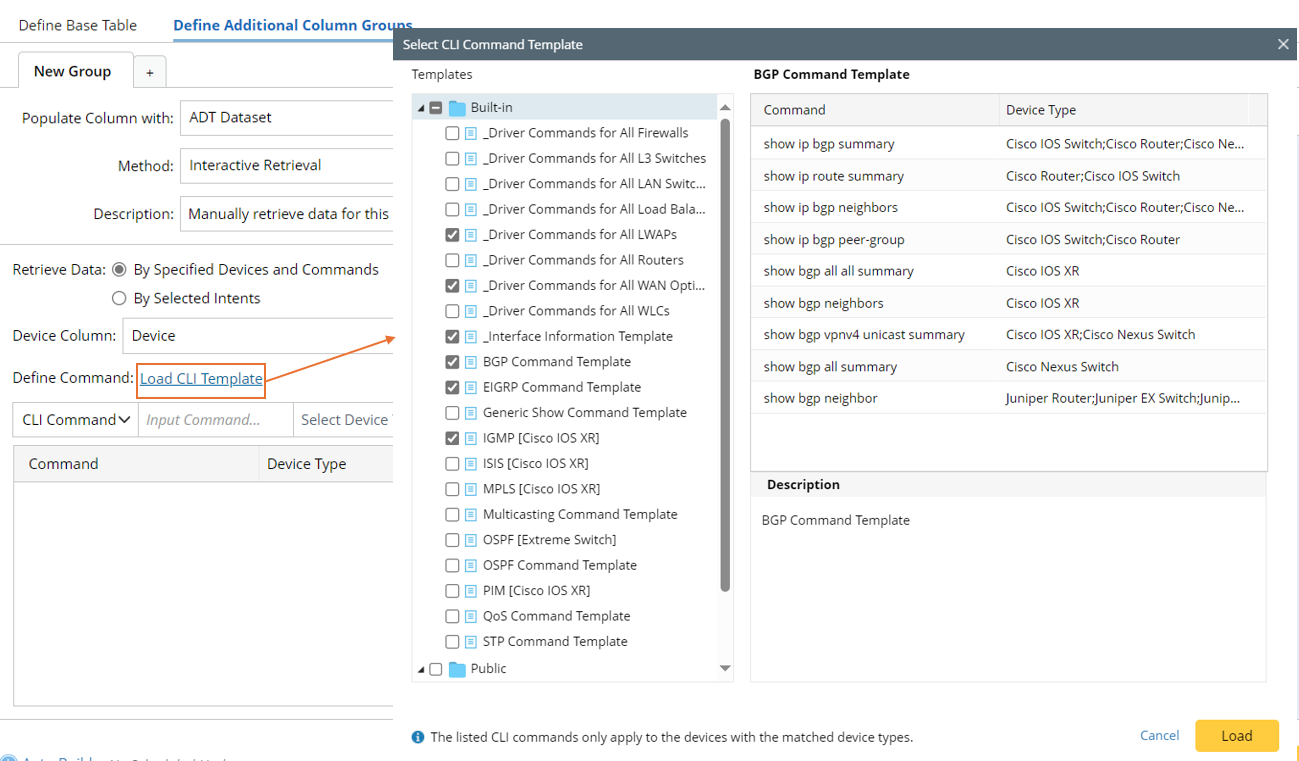1299x761 pixels.
Task: Click the Load CLI Template link
Action: tap(201, 378)
